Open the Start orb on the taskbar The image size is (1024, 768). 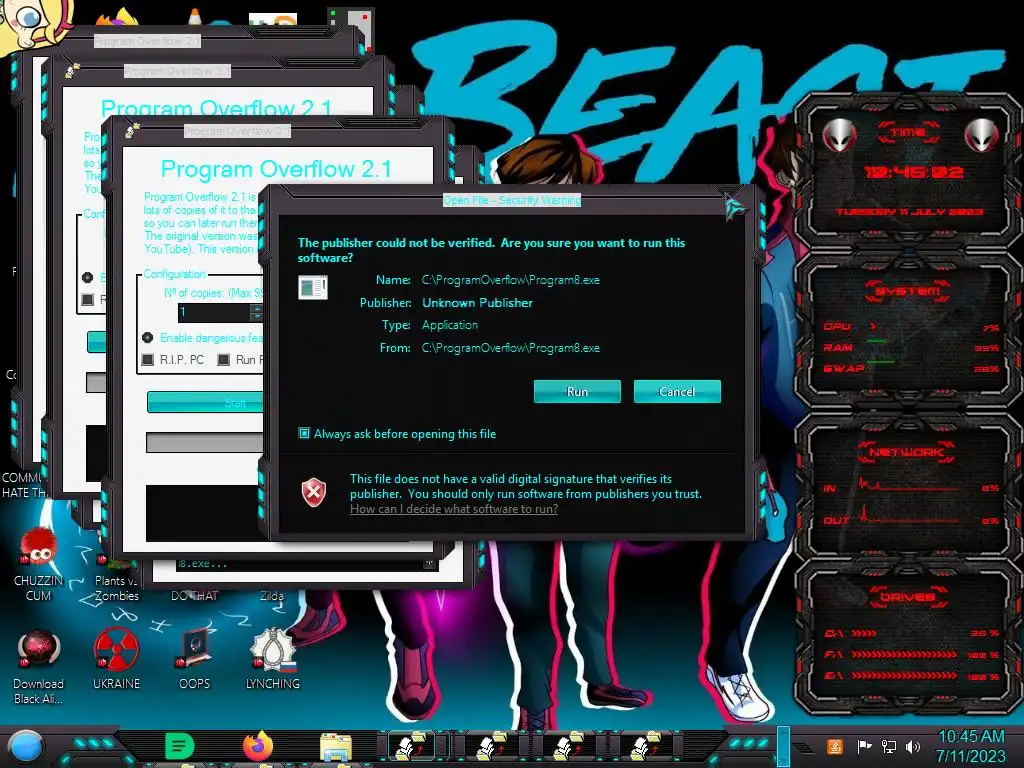click(x=26, y=747)
